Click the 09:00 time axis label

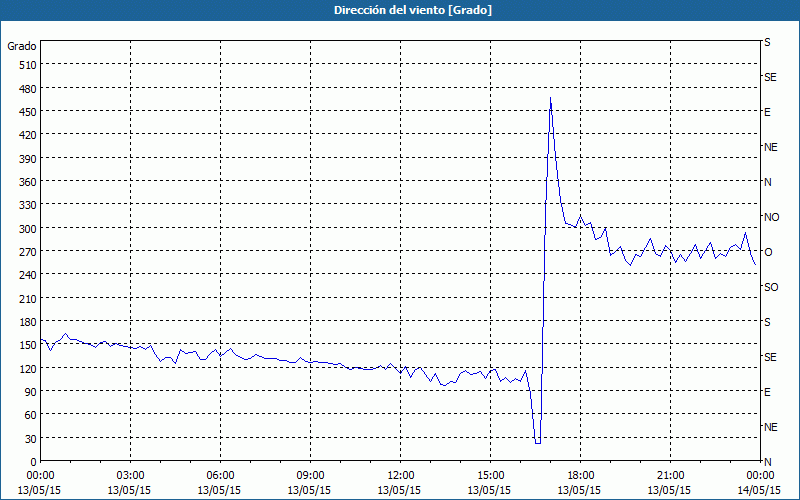click(310, 476)
